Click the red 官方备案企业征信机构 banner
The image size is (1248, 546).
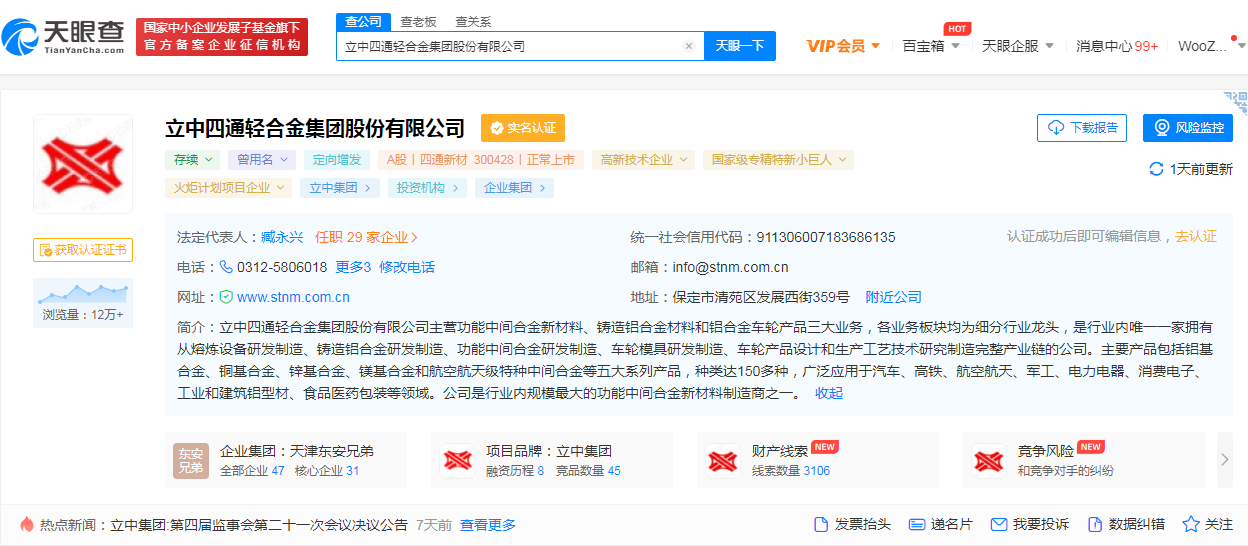(x=222, y=37)
